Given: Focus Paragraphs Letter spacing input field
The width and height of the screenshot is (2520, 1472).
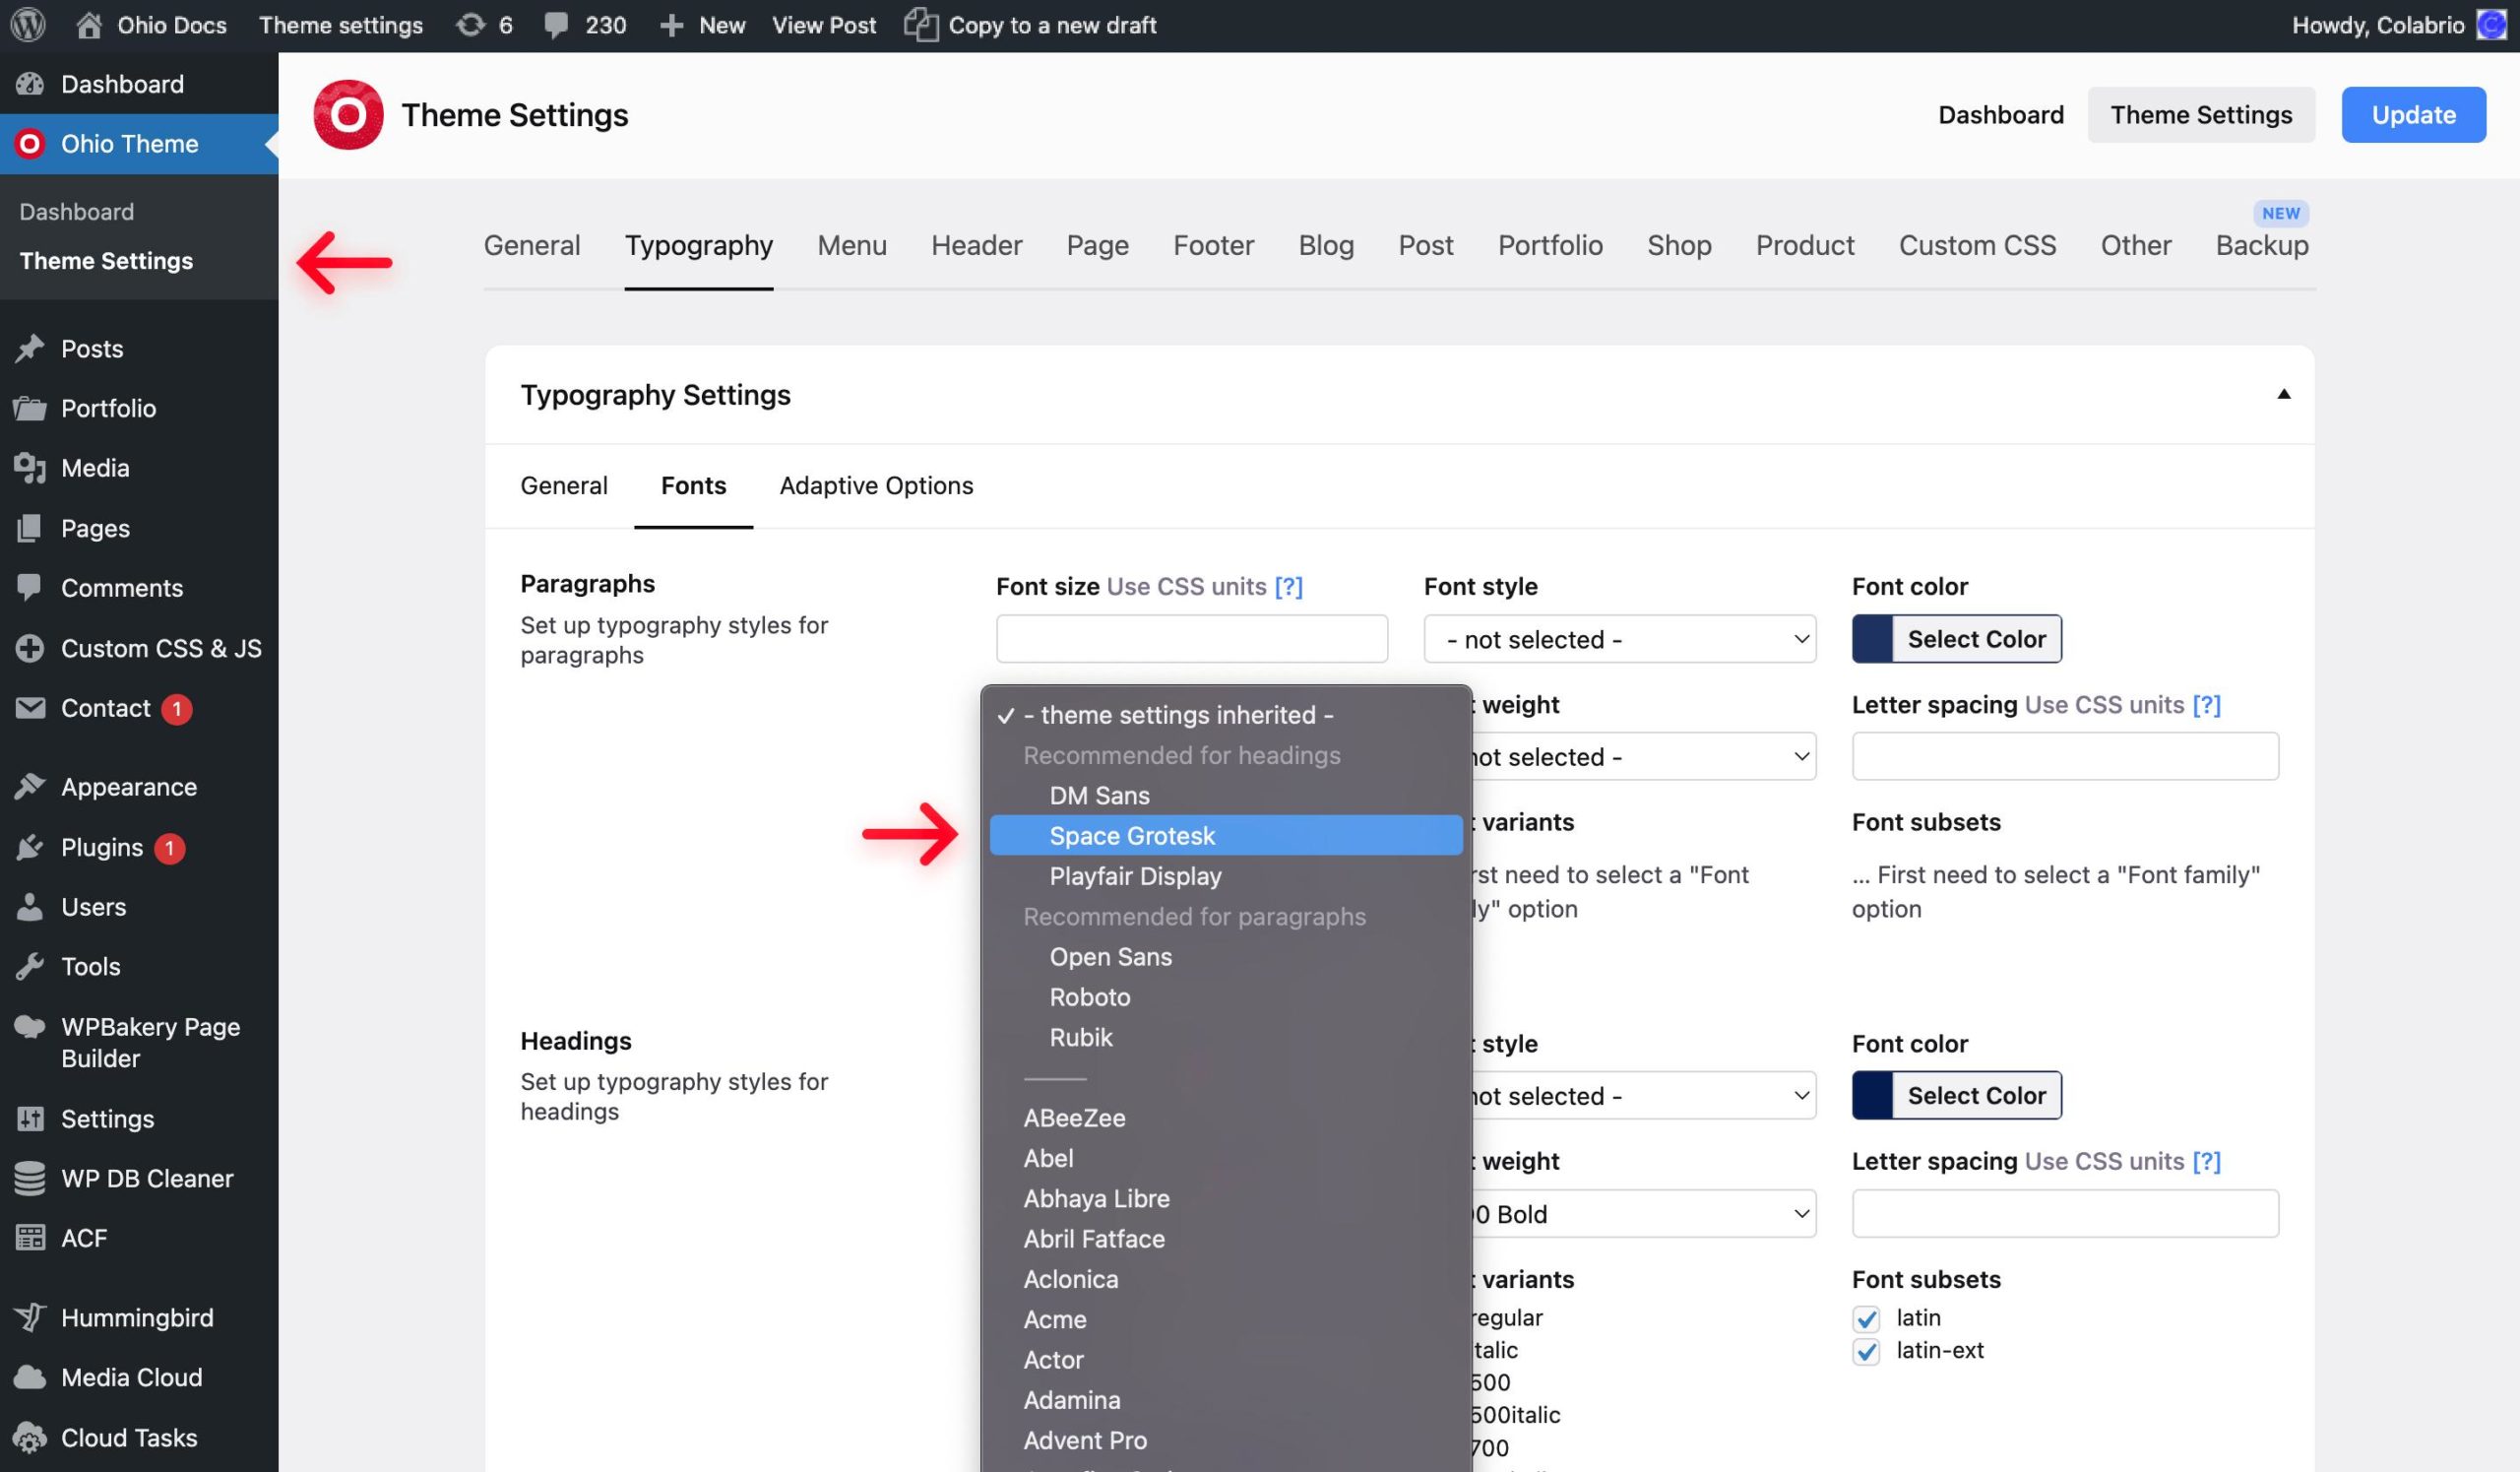Looking at the screenshot, I should 2065,757.
